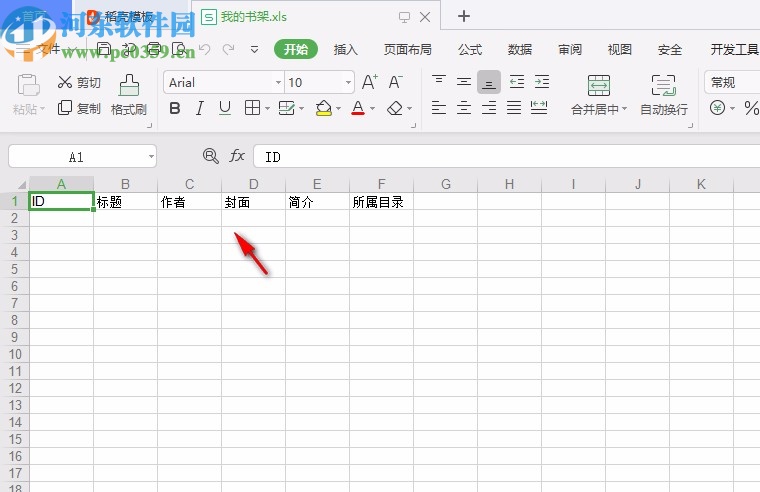Click the align left icon
The image size is (760, 492).
point(439,108)
